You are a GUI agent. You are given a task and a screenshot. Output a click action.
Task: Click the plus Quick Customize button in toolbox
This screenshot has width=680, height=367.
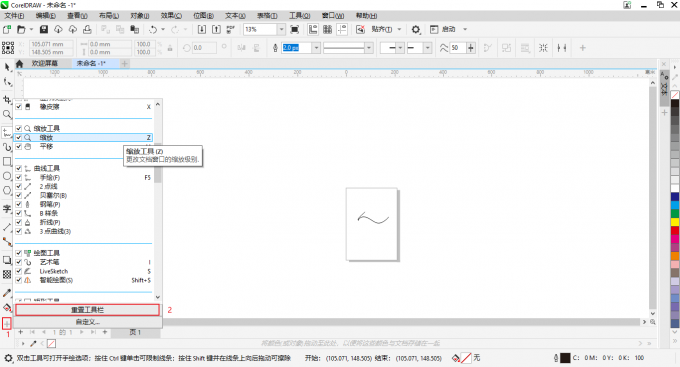7,324
